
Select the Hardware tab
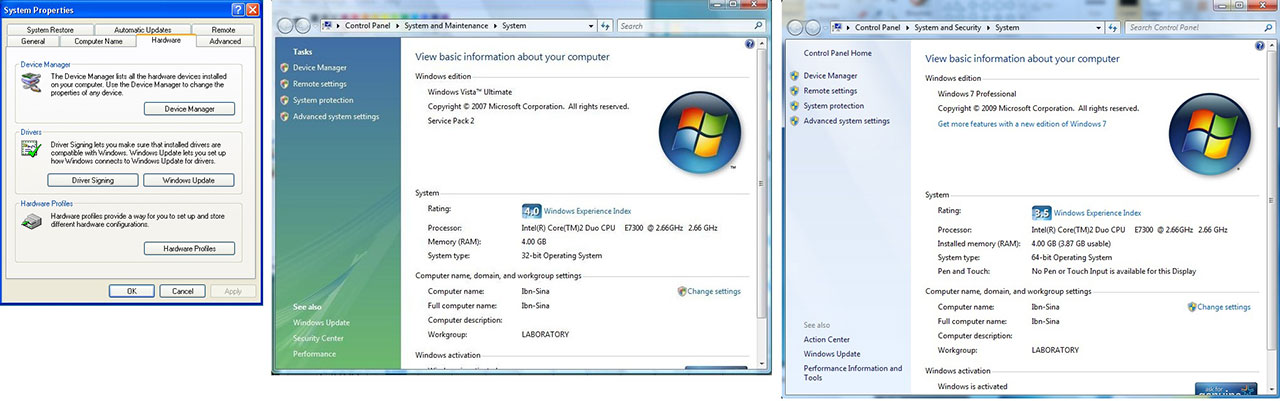click(167, 40)
